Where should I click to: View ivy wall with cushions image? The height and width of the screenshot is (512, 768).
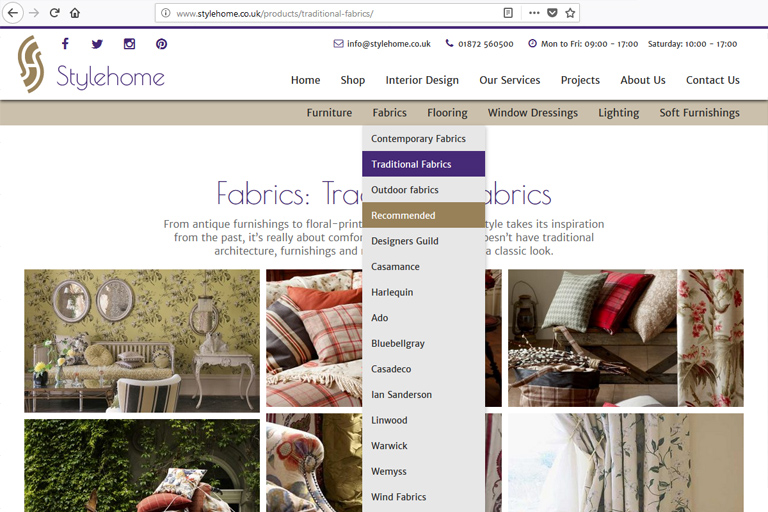[142, 465]
